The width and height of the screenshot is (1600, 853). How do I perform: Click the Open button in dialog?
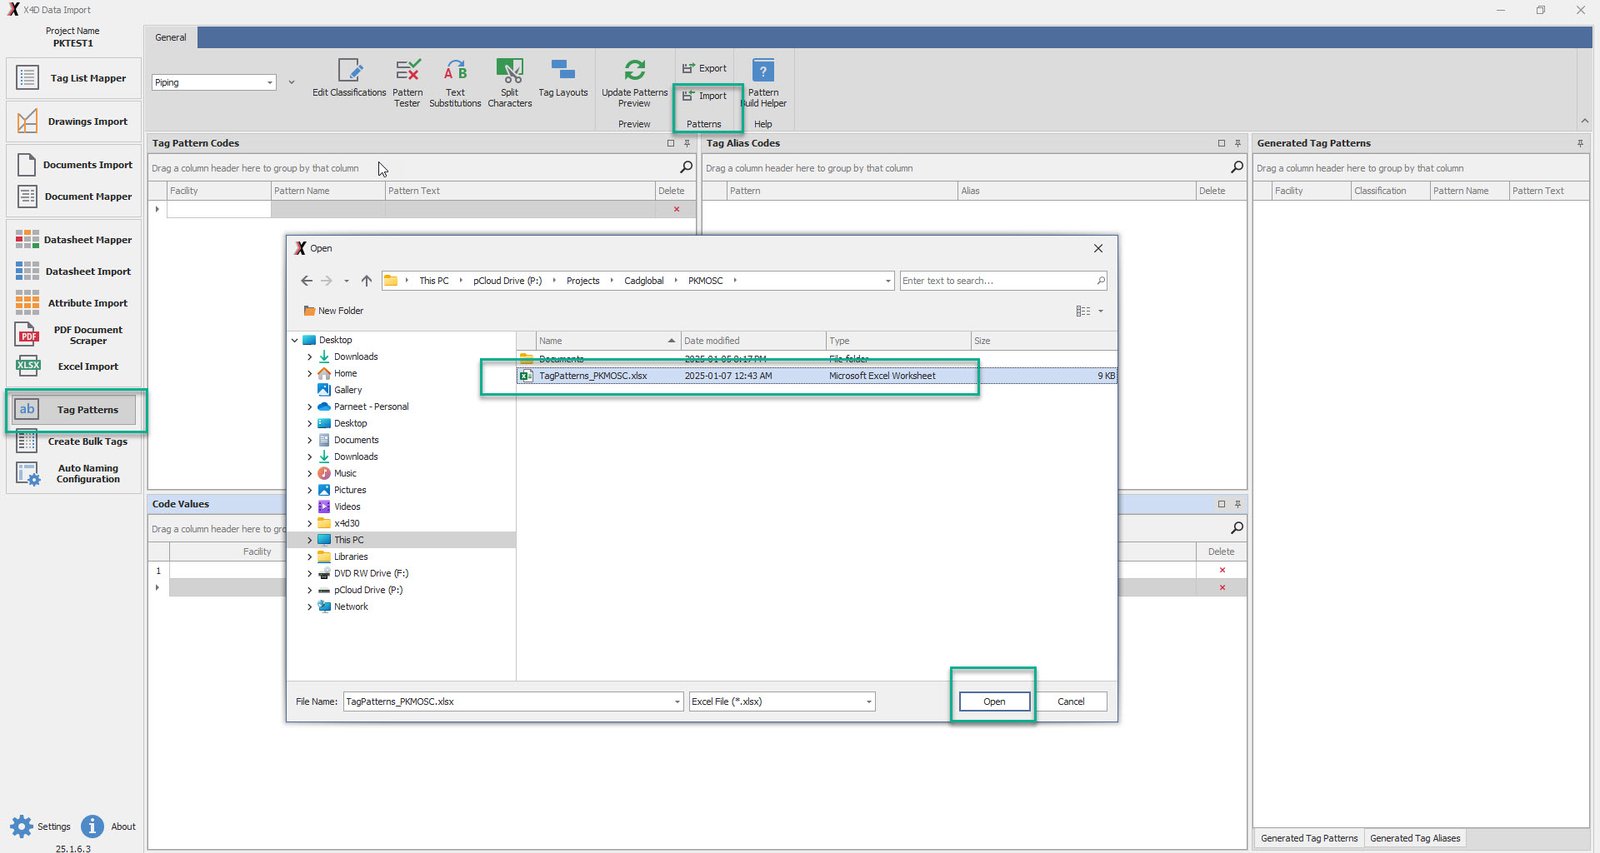point(993,702)
